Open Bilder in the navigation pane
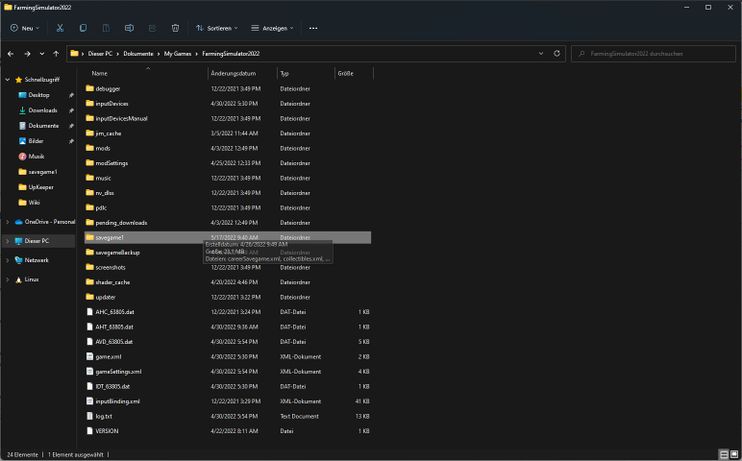The width and height of the screenshot is (742, 461). point(35,141)
